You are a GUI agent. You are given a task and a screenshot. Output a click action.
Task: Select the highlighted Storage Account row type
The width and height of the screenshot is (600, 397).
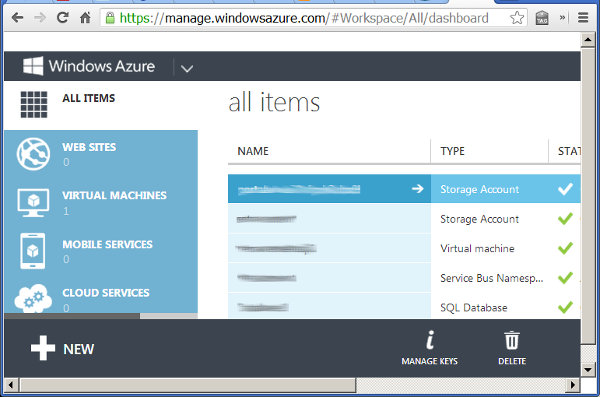pyautogui.click(x=479, y=189)
